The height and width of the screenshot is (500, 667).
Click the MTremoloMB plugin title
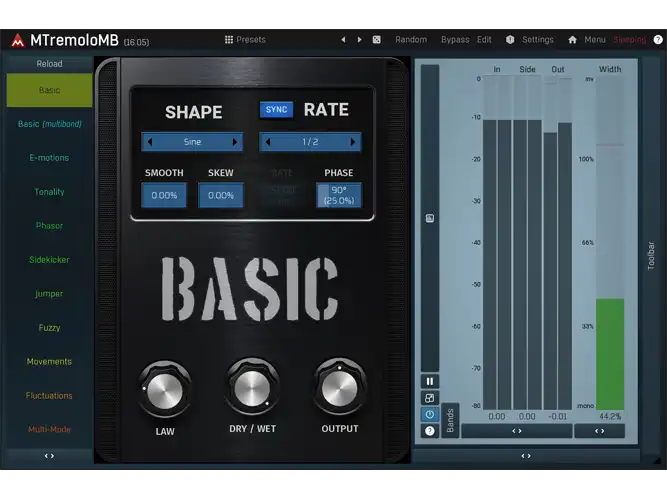(74, 40)
